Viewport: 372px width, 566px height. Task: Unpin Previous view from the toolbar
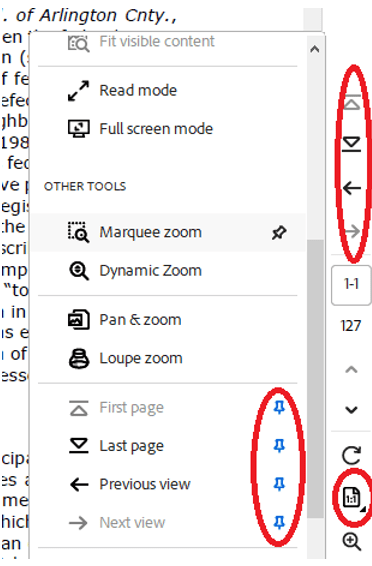pos(279,484)
